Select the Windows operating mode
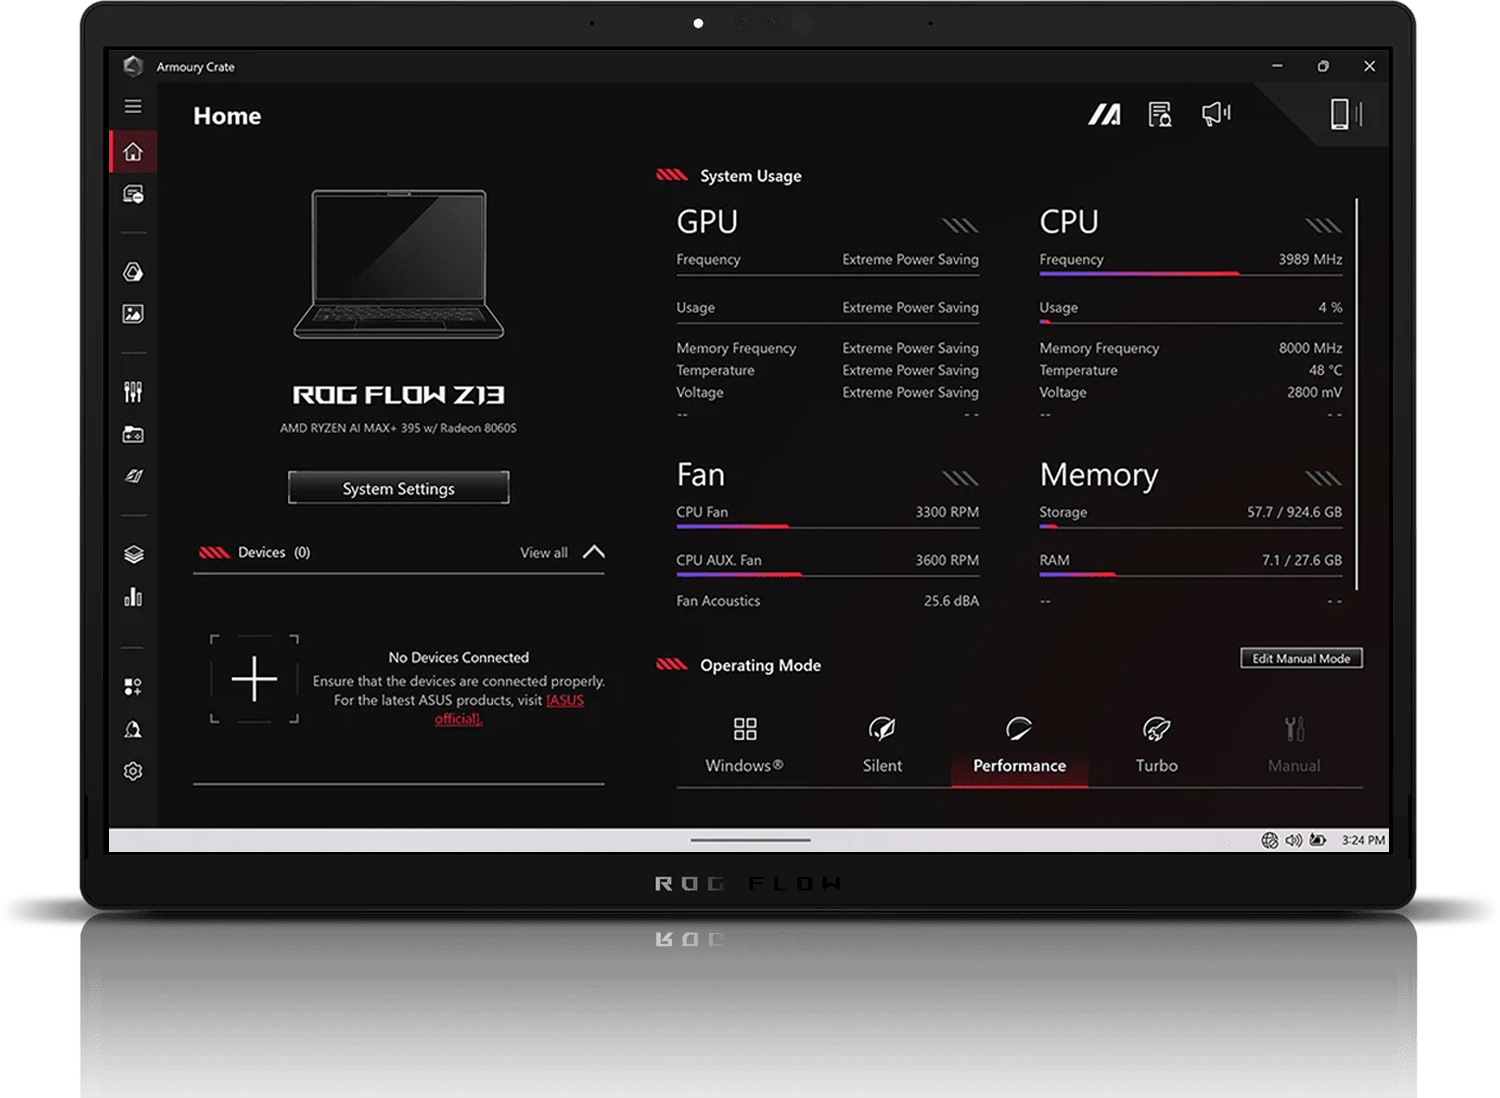 (x=745, y=745)
